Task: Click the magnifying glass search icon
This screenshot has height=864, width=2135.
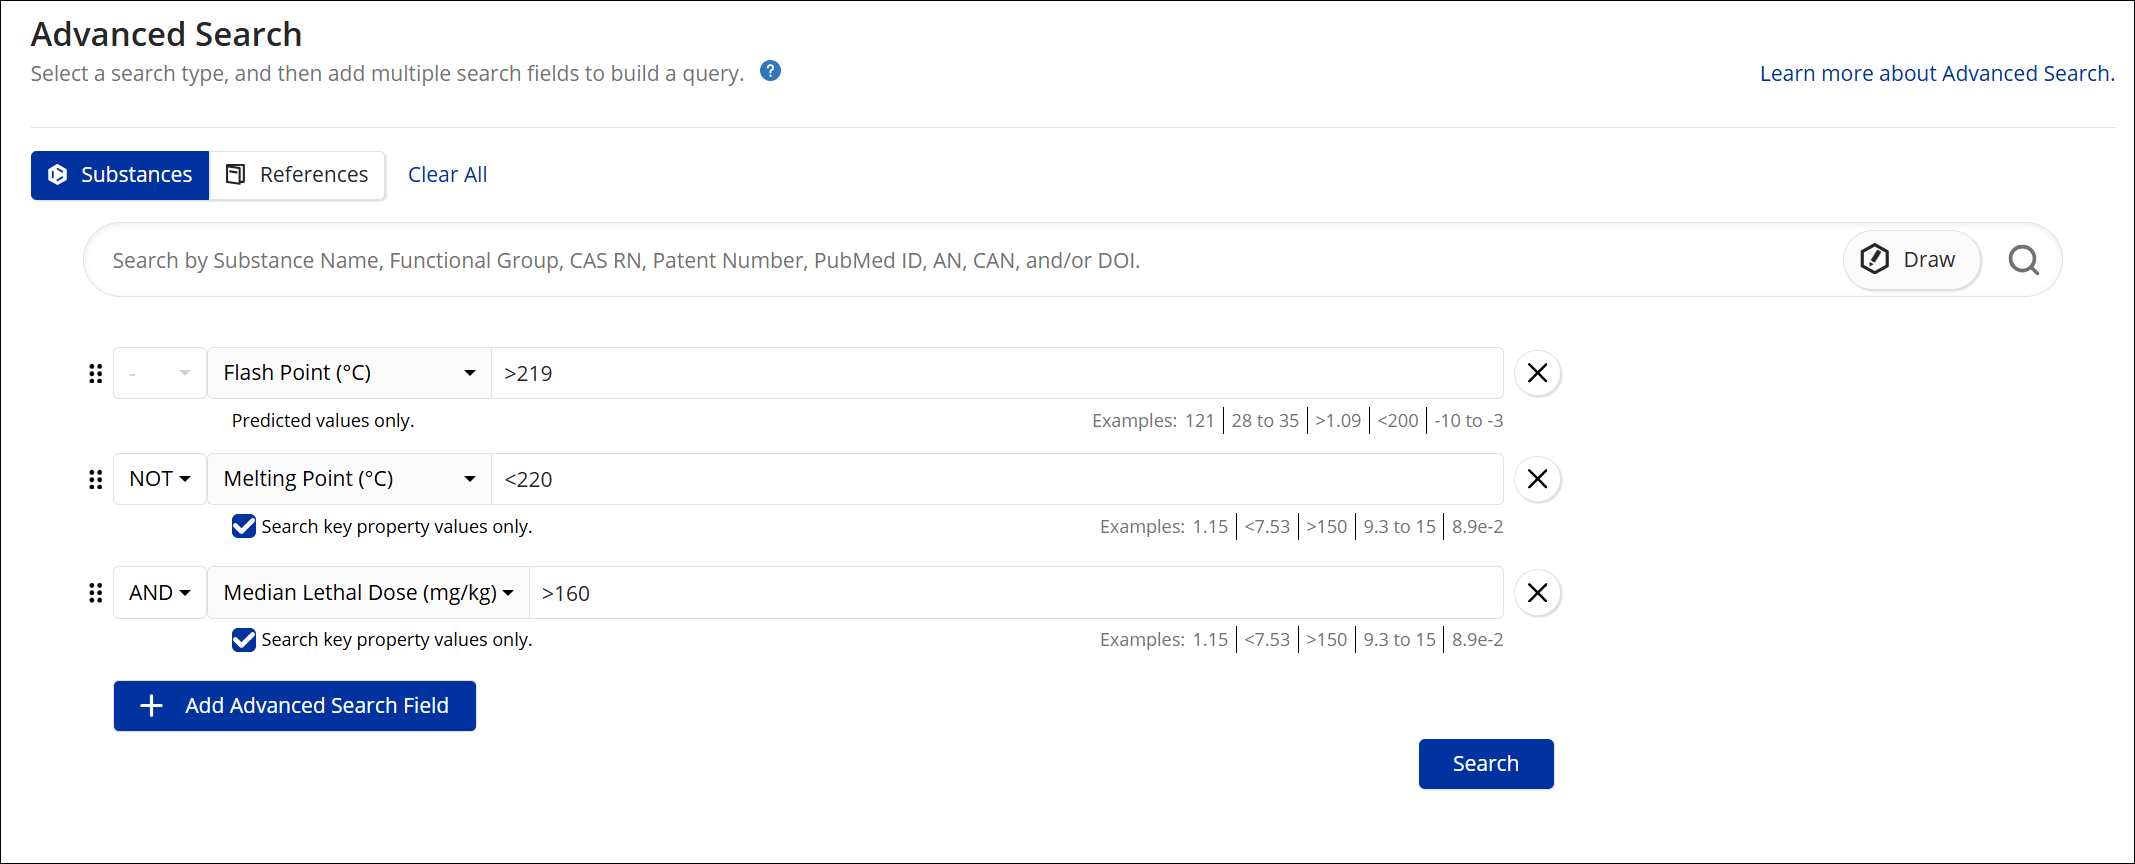Action: tap(2023, 260)
